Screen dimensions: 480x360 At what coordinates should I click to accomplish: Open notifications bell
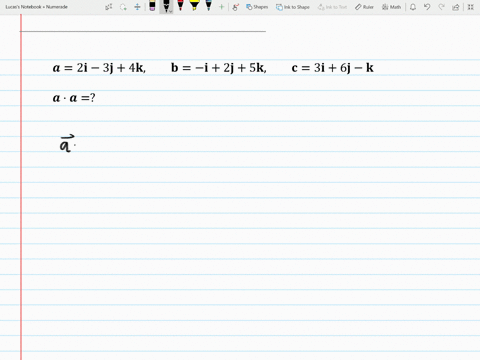(413, 7)
